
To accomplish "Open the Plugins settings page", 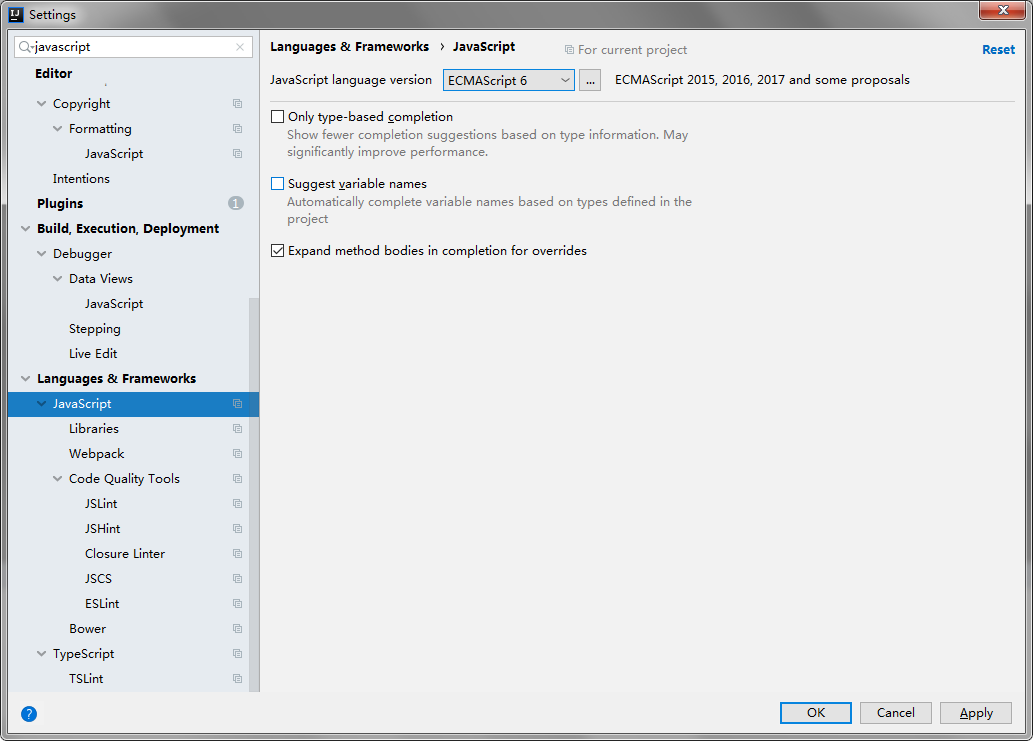I will pos(60,204).
